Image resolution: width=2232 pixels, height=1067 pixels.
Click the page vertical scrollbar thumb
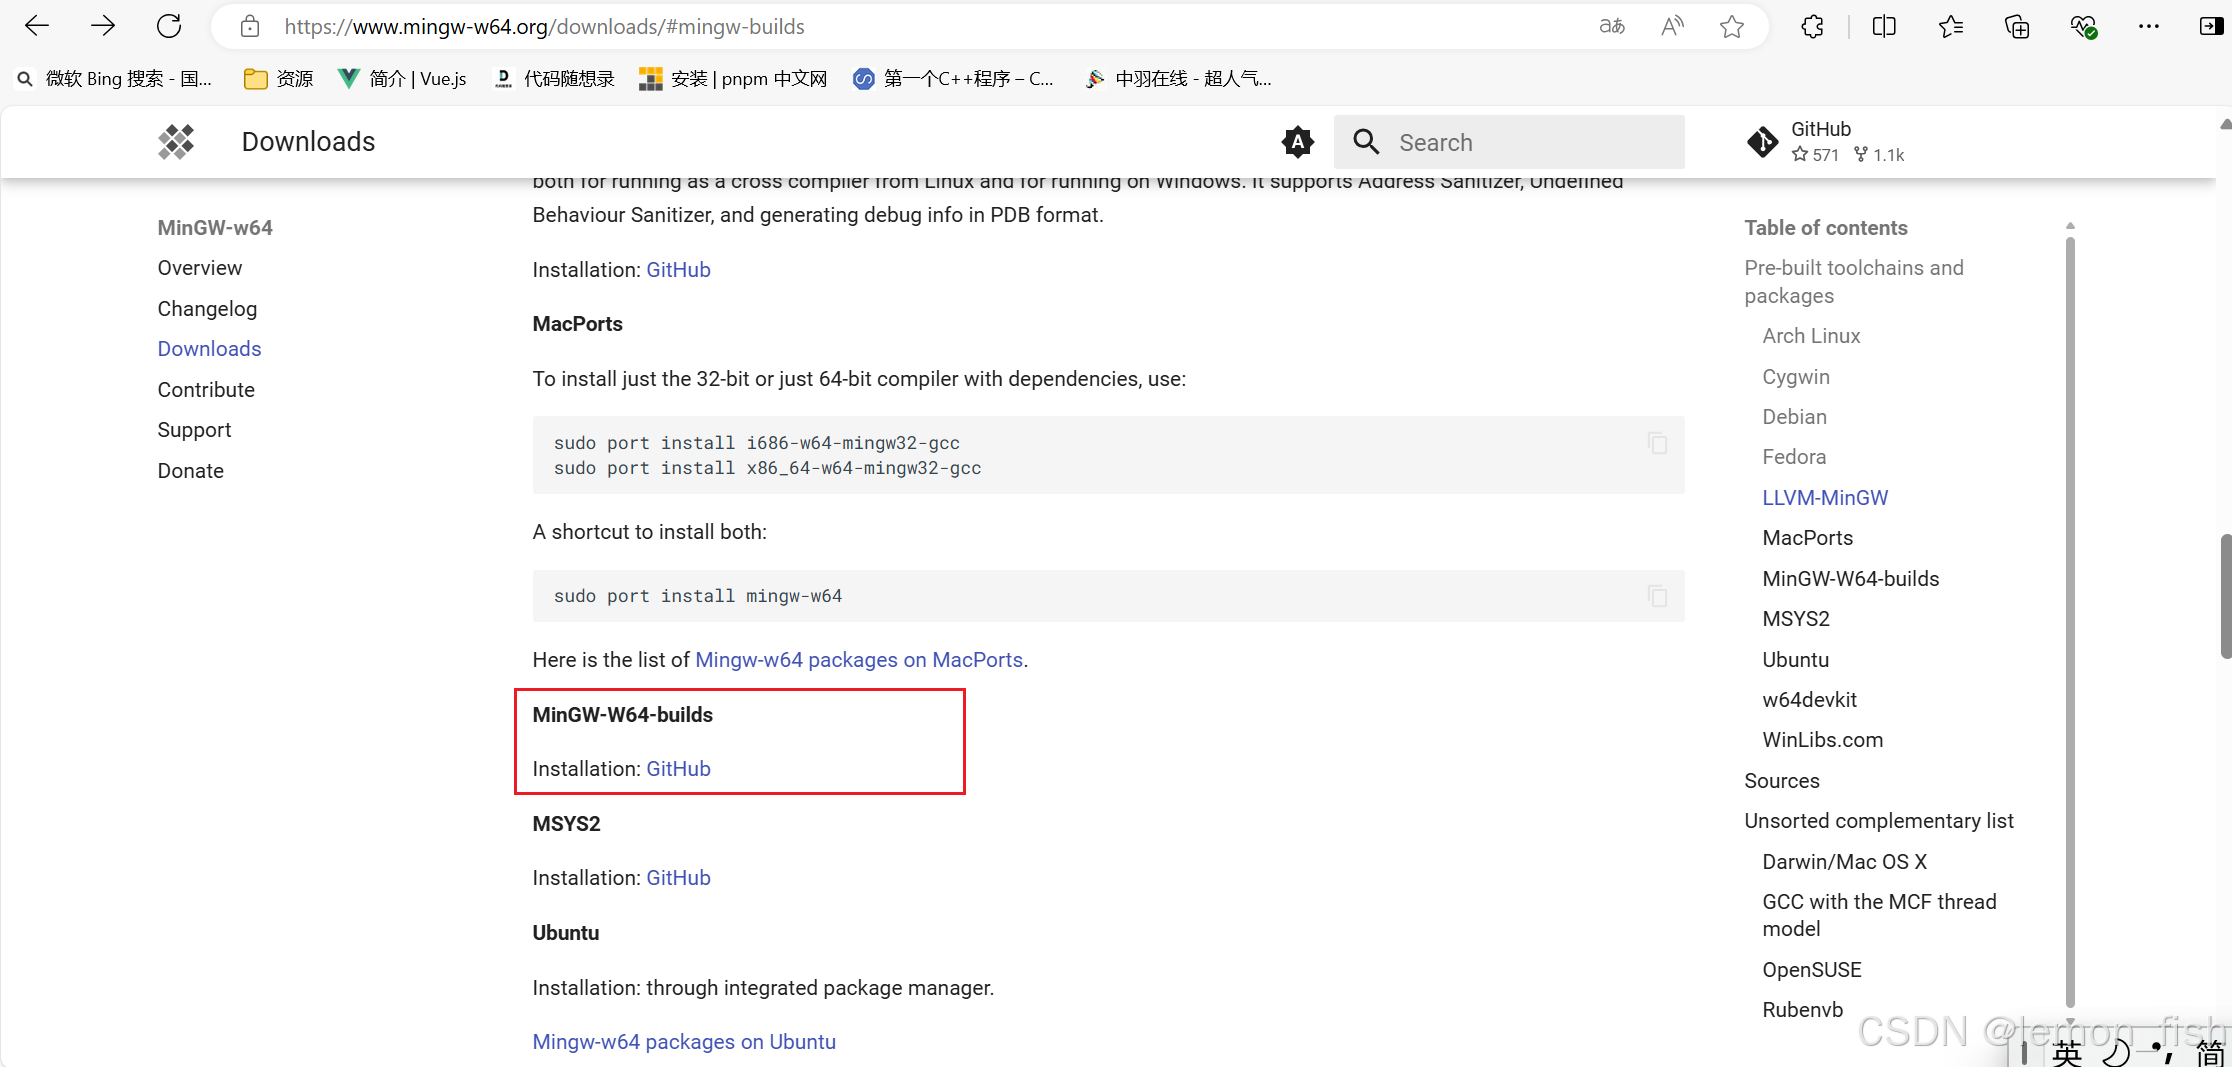tap(2225, 597)
